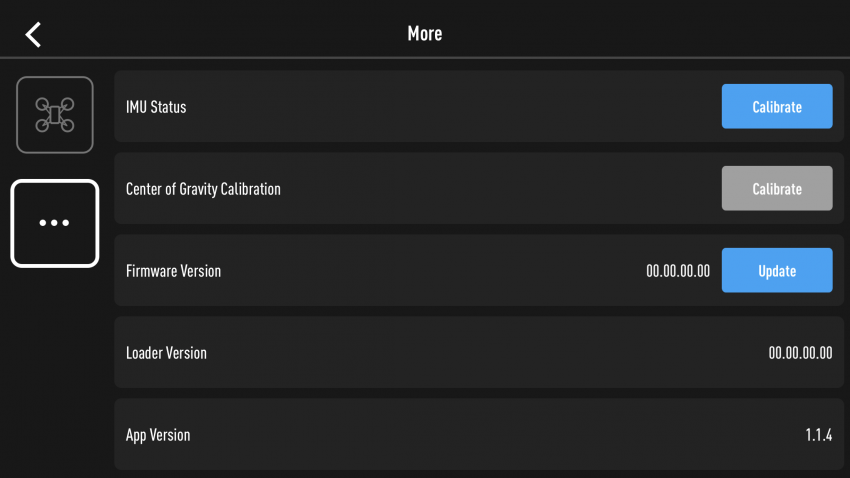
Task: Click empty area of the IMU Status row
Action: point(450,107)
